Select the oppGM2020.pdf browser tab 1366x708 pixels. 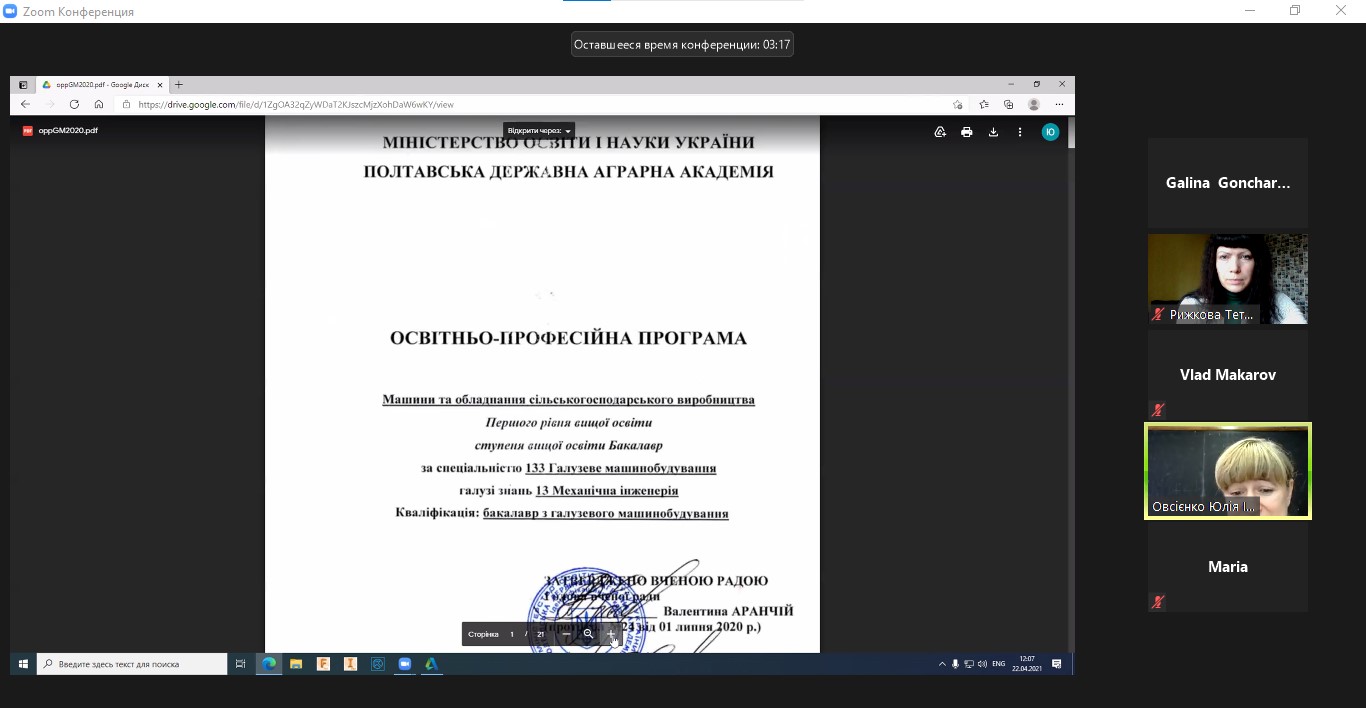pyautogui.click(x=102, y=85)
